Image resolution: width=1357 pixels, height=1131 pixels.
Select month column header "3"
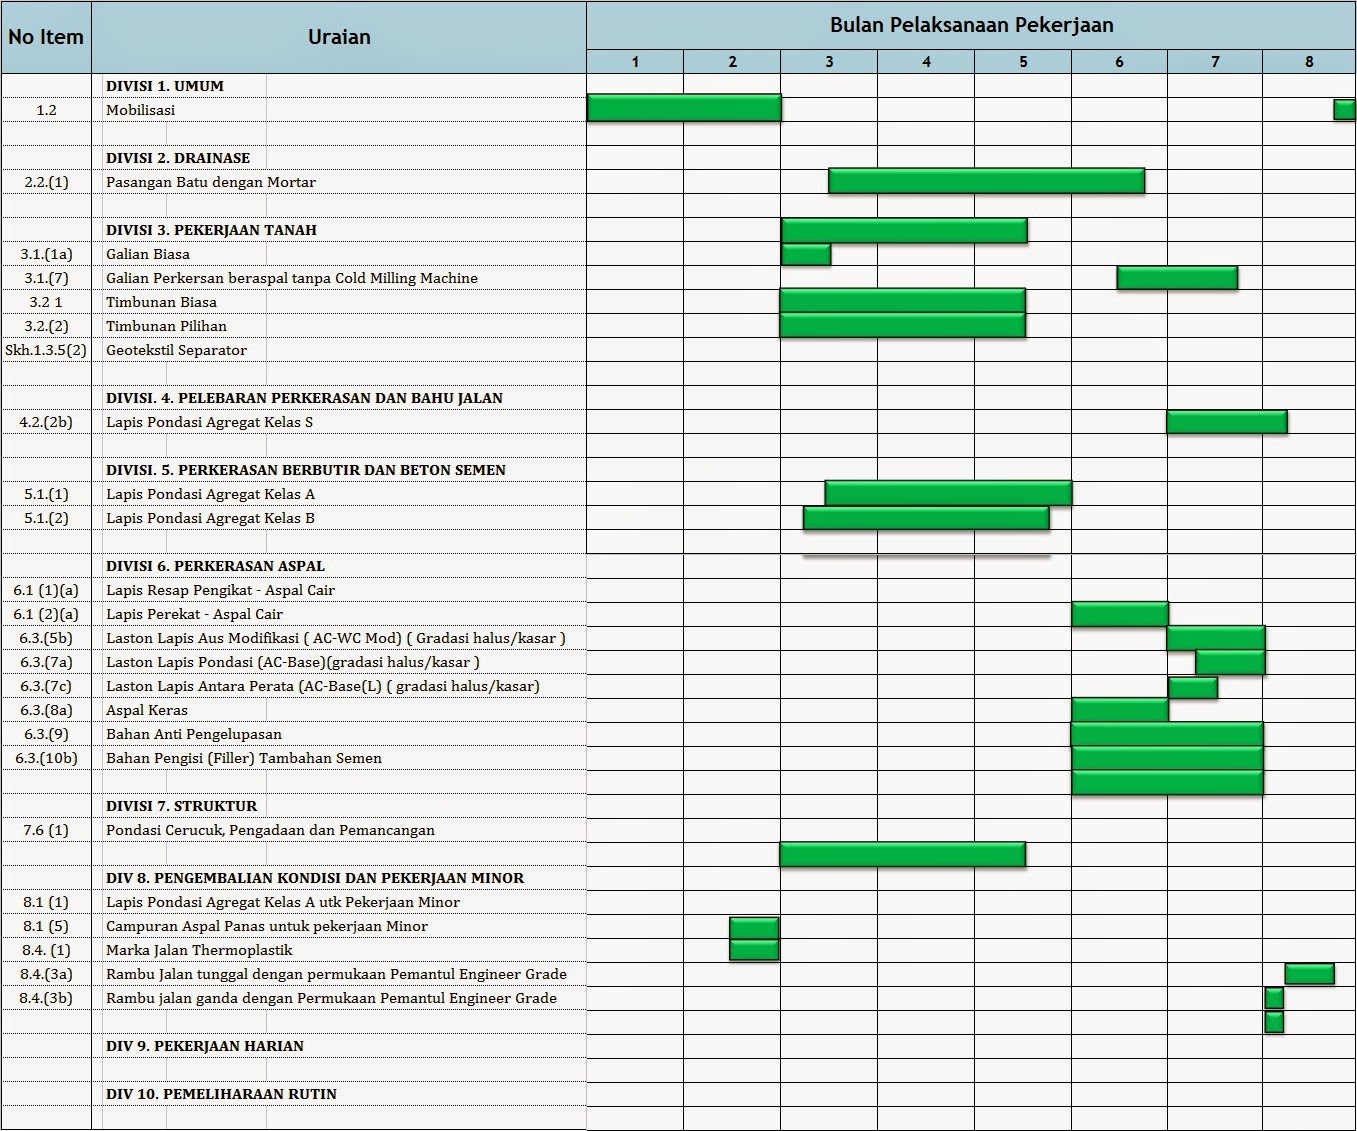(x=829, y=62)
